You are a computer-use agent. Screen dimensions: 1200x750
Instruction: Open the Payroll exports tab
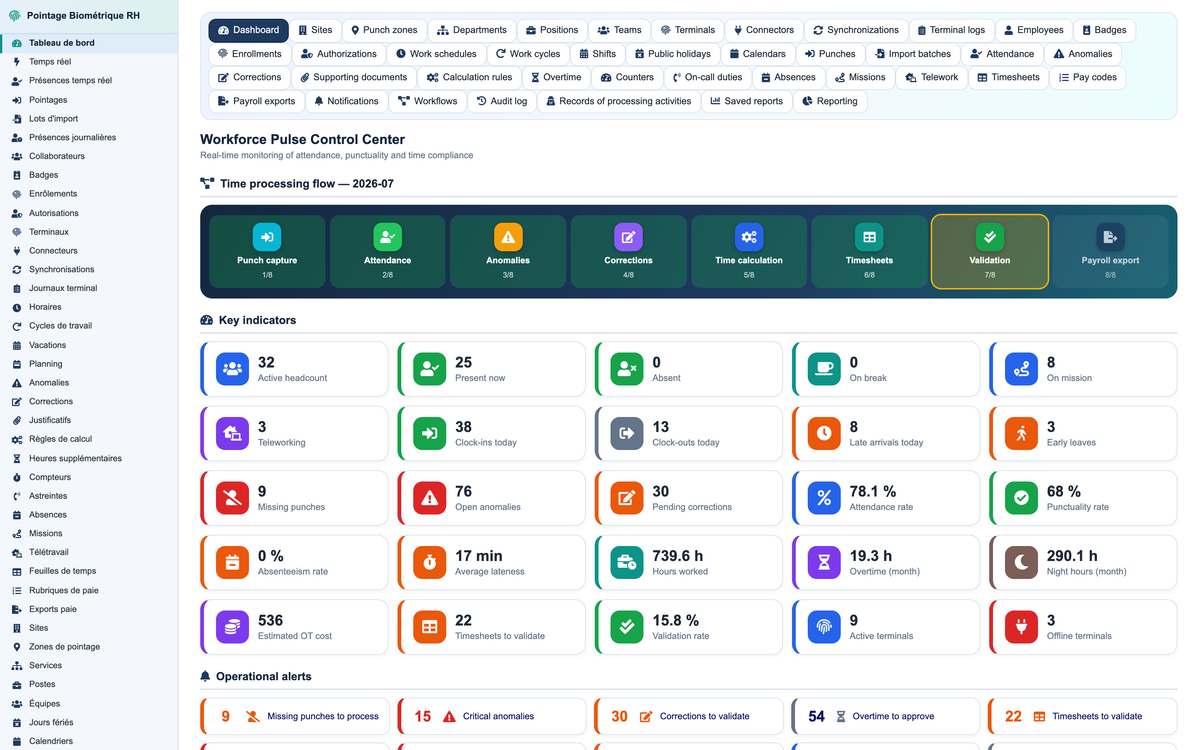point(255,101)
